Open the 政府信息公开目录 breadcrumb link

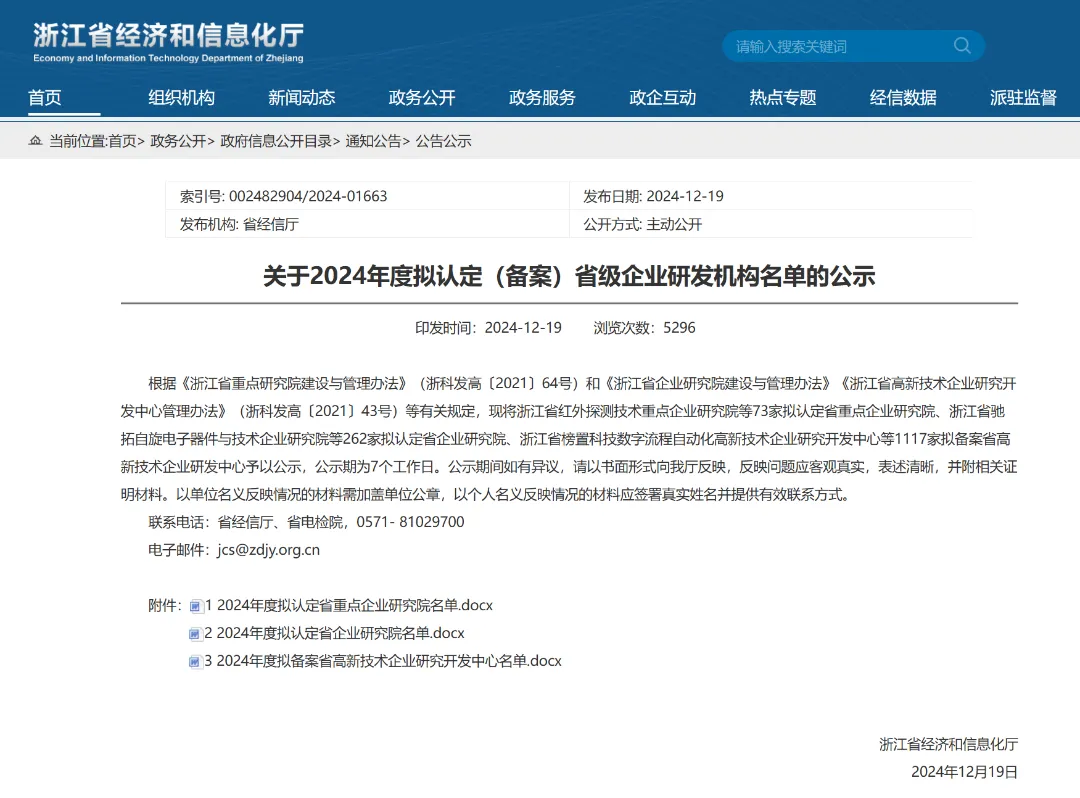point(276,141)
